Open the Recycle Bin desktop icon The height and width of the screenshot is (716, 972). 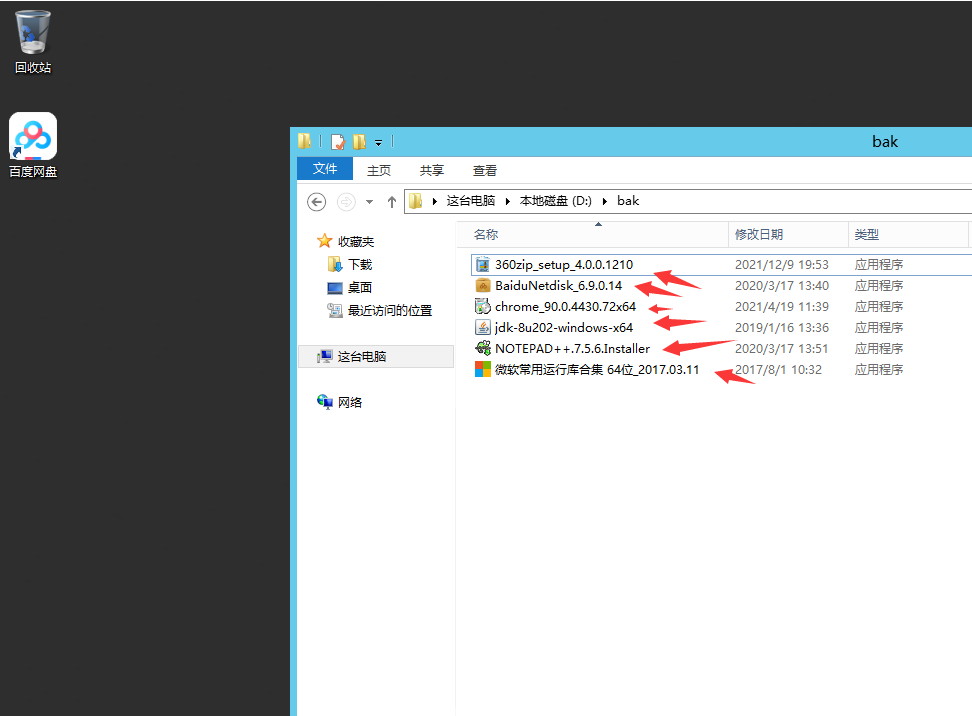[x=33, y=42]
